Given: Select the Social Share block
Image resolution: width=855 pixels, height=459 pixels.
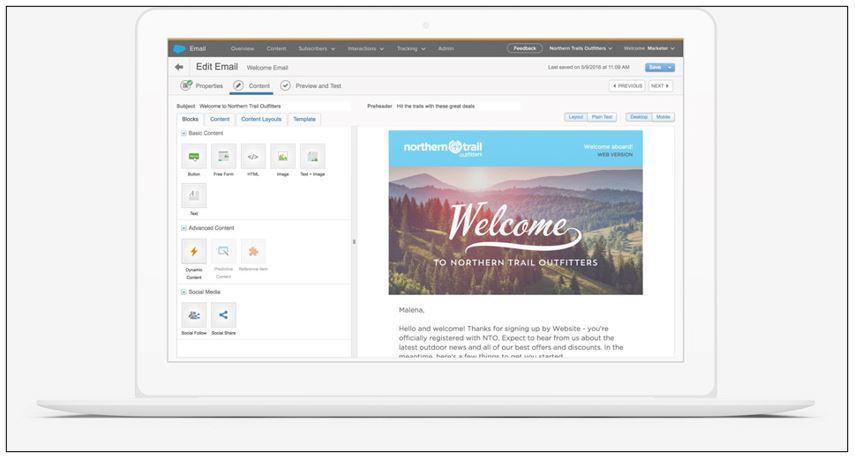Looking at the screenshot, I should pyautogui.click(x=224, y=315).
